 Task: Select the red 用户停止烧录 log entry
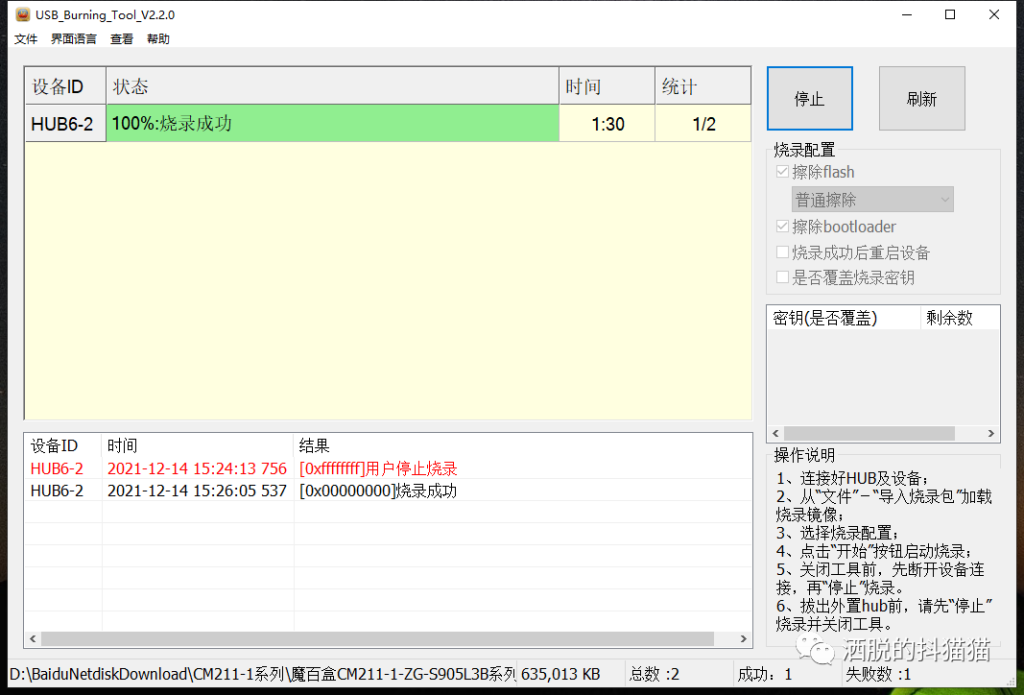click(x=378, y=469)
